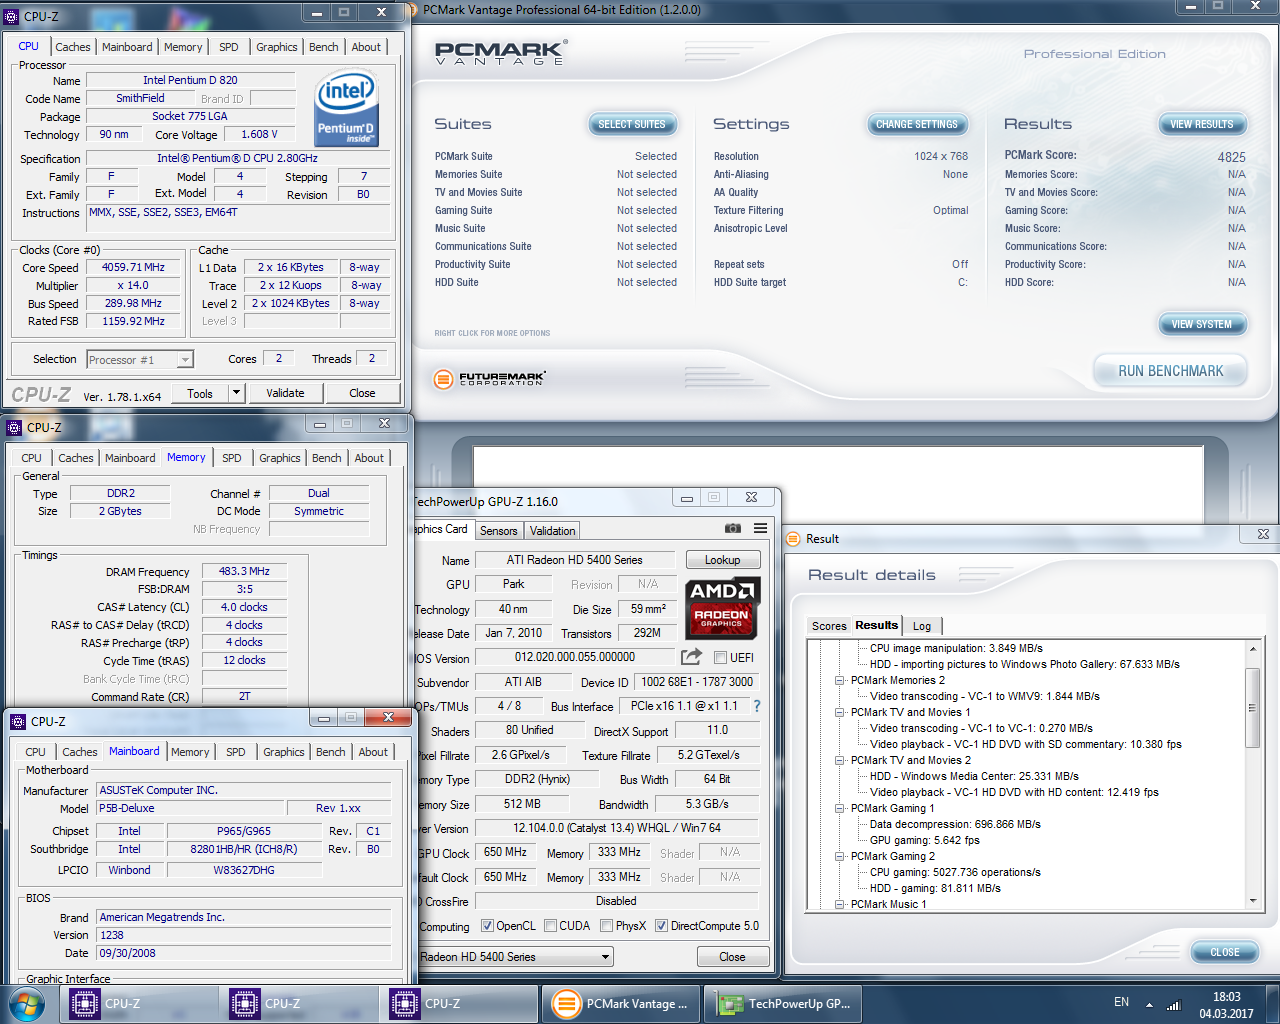Open the Tools dropdown arrow in CPU-Z
The height and width of the screenshot is (1024, 1280).
click(x=237, y=393)
